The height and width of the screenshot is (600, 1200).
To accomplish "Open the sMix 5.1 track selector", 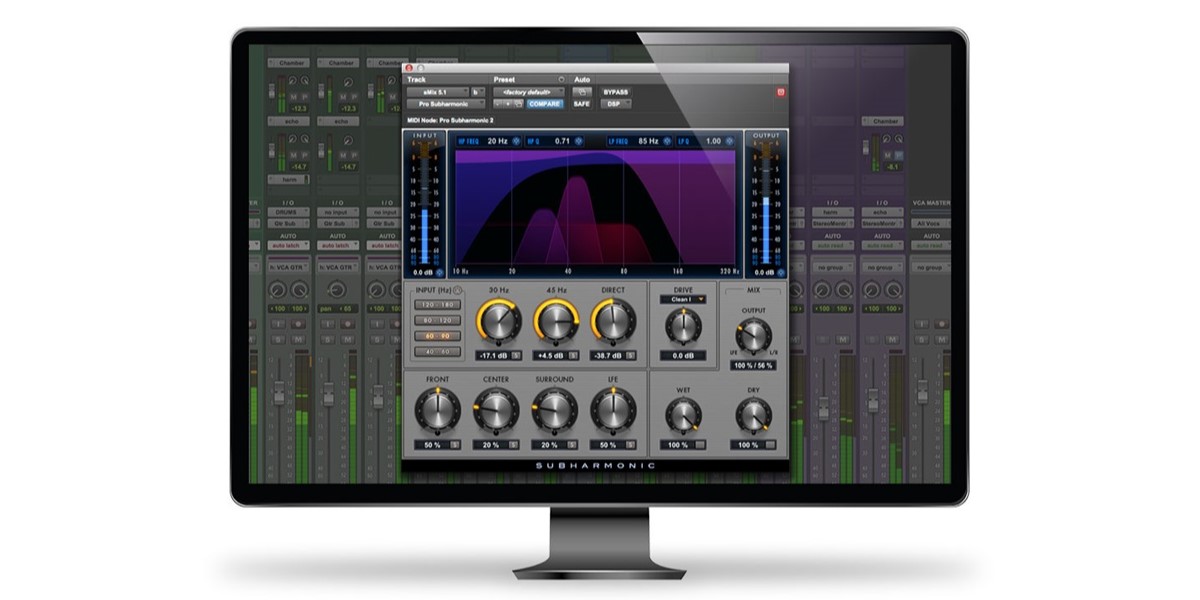I will (x=438, y=91).
